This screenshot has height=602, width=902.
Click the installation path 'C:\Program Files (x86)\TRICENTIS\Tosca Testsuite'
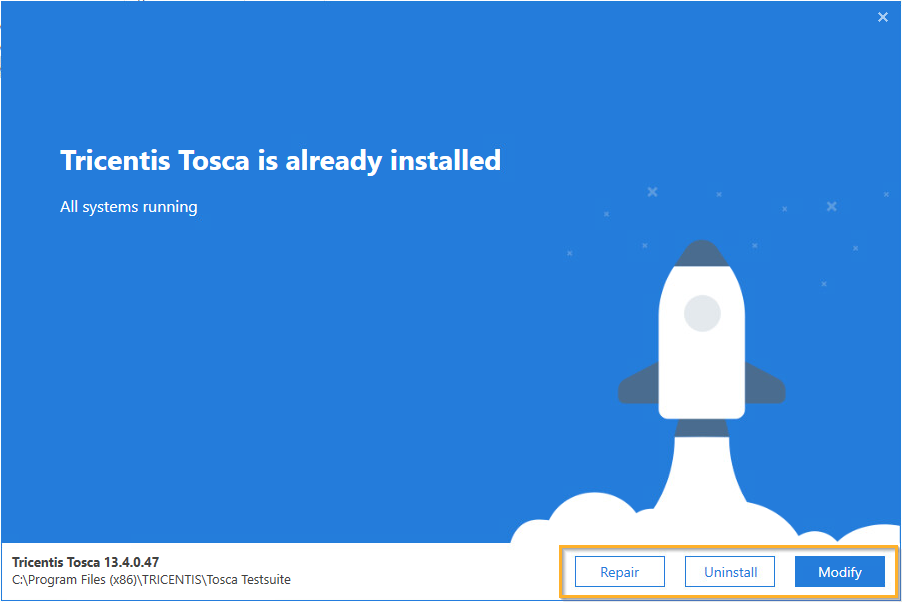coord(151,580)
